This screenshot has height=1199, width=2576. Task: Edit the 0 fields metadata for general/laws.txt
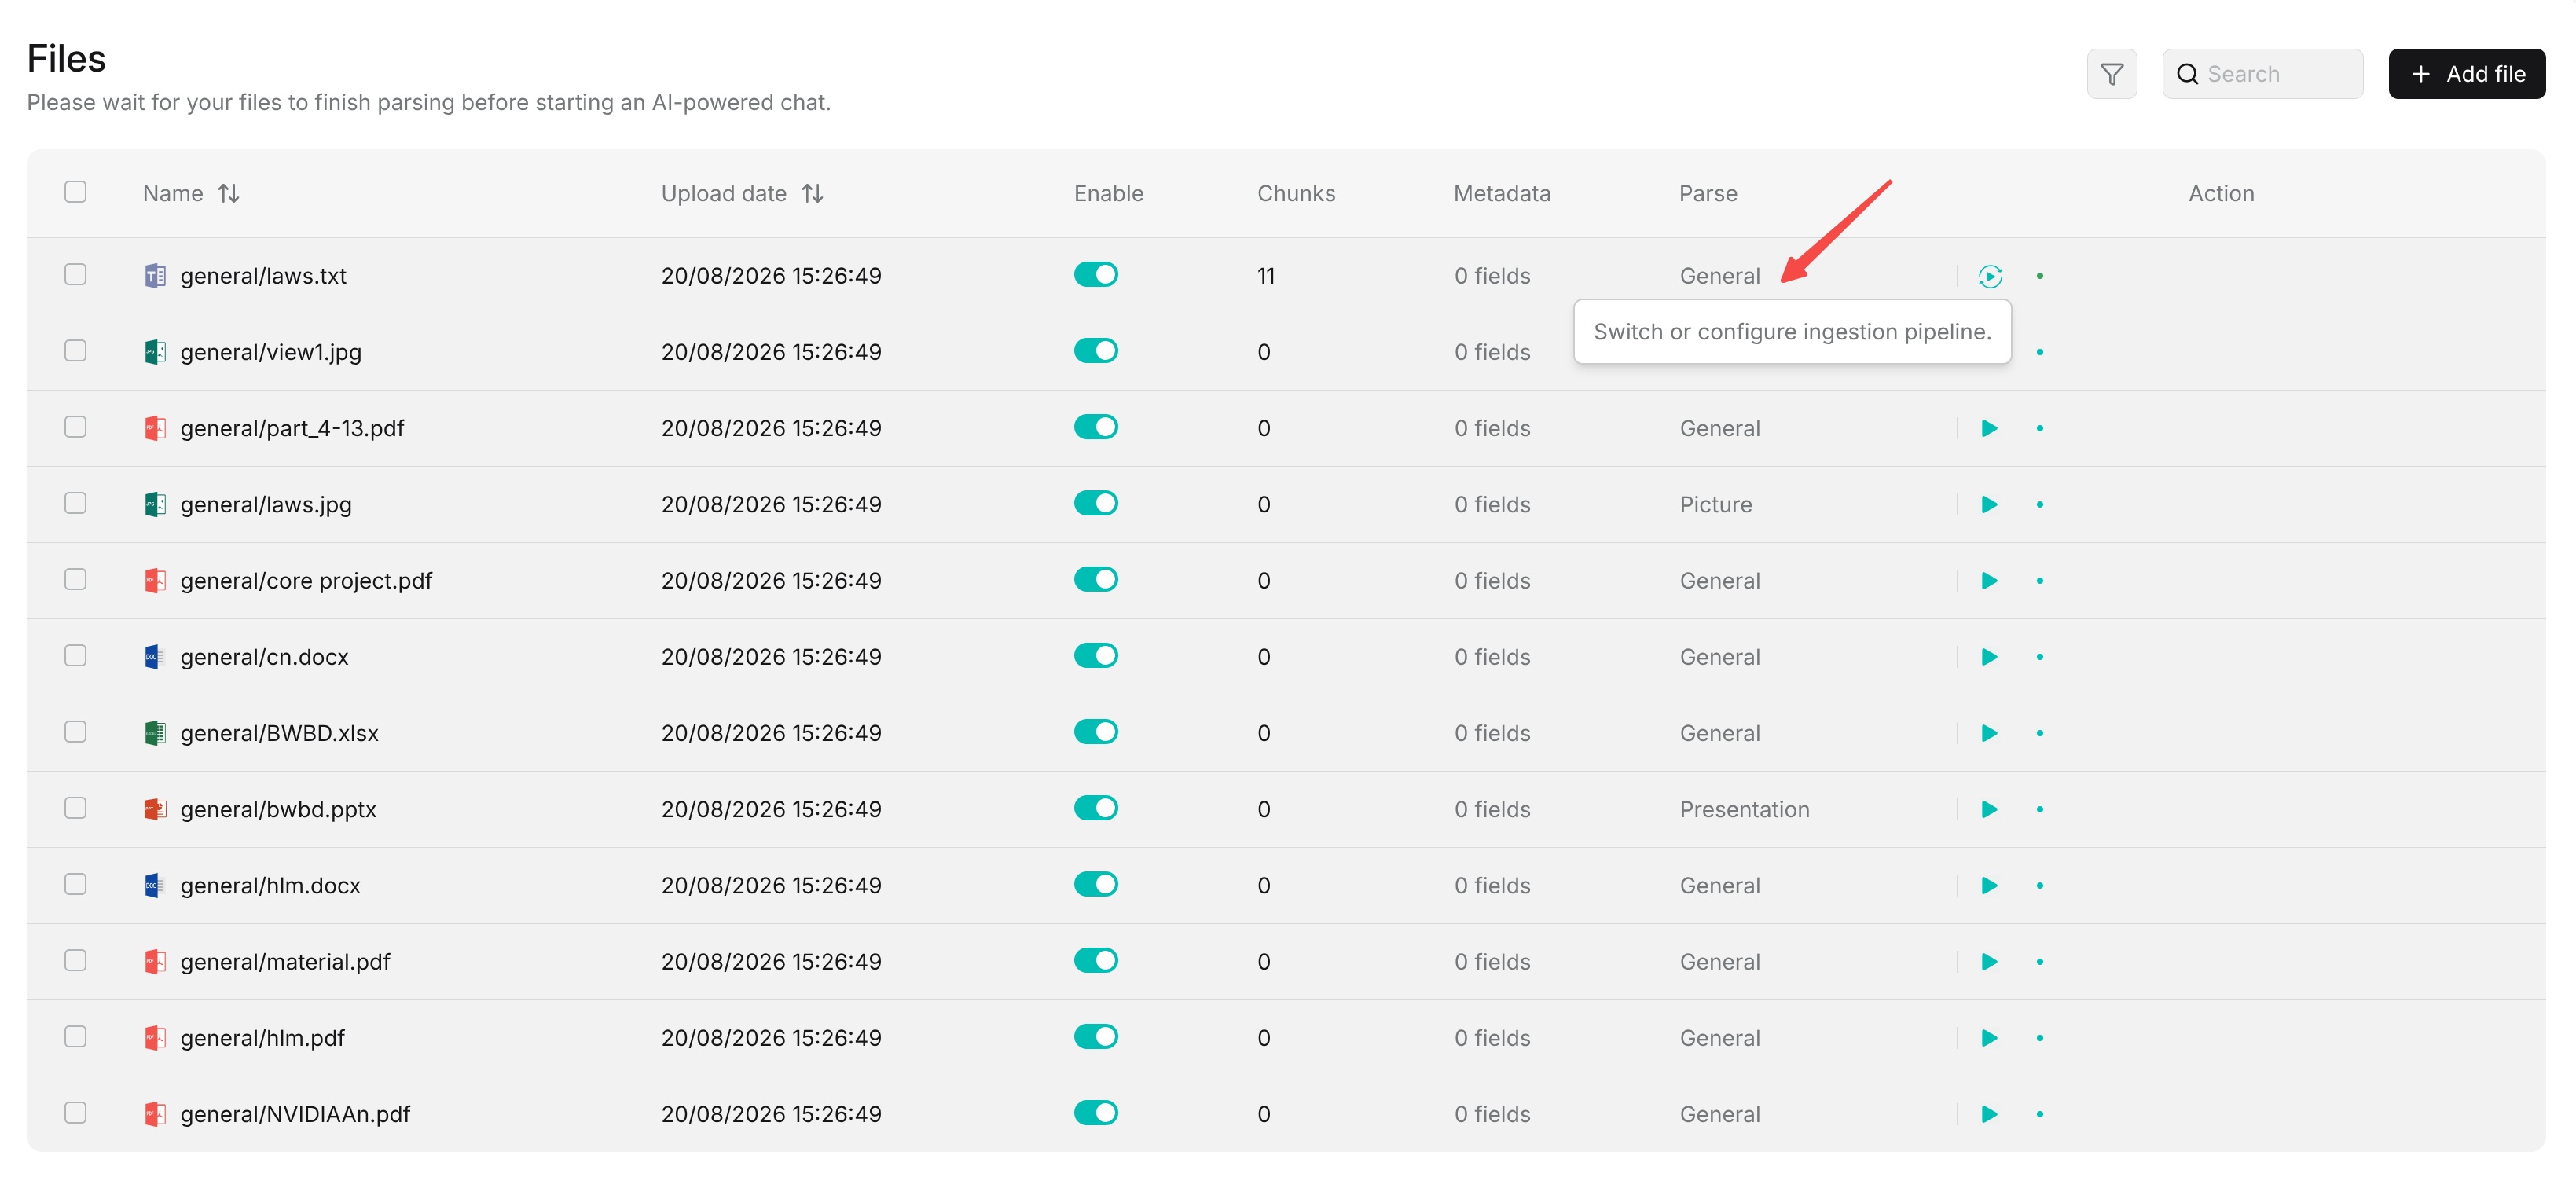point(1492,276)
